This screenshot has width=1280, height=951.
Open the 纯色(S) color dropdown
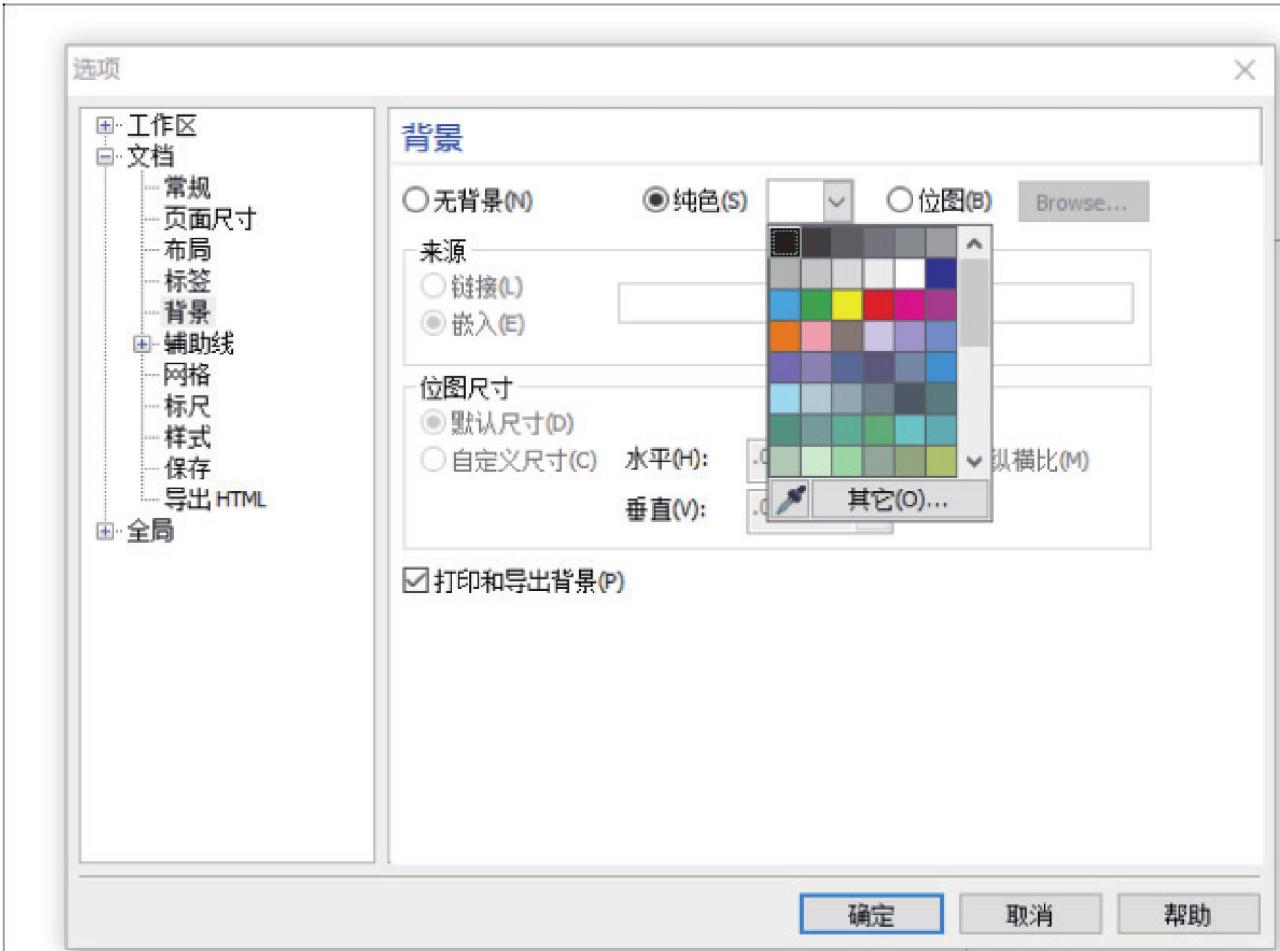pyautogui.click(x=838, y=200)
